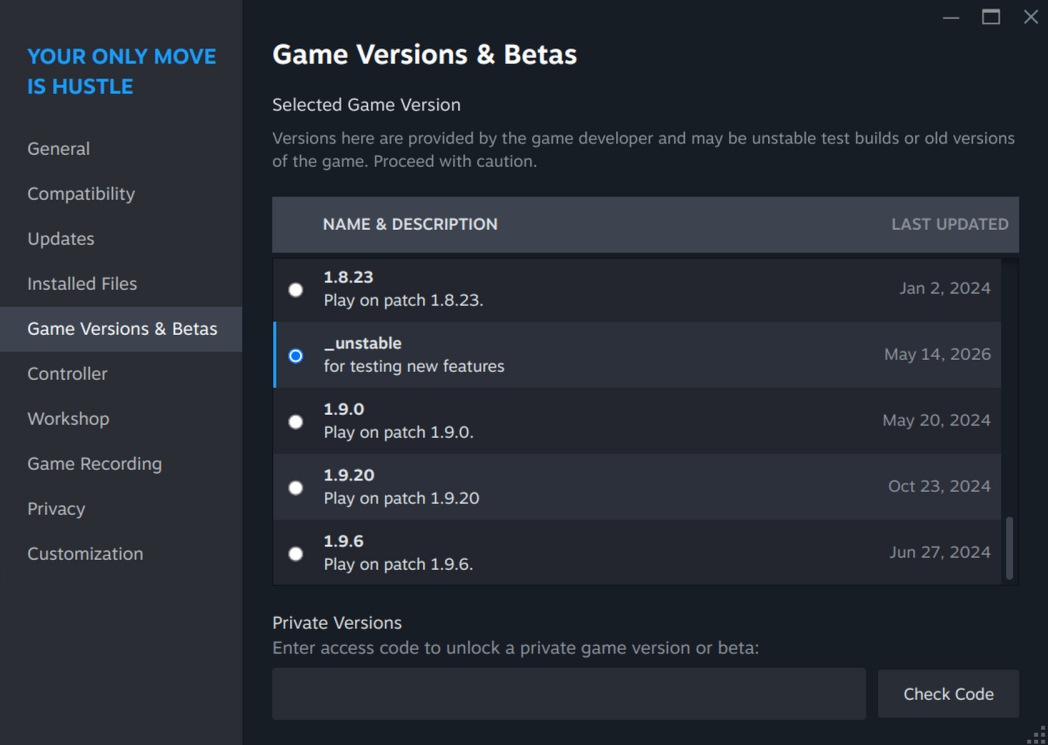Select the 1.9.0 version radio button
Viewport: 1048px width, 745px height.
pyautogui.click(x=295, y=422)
